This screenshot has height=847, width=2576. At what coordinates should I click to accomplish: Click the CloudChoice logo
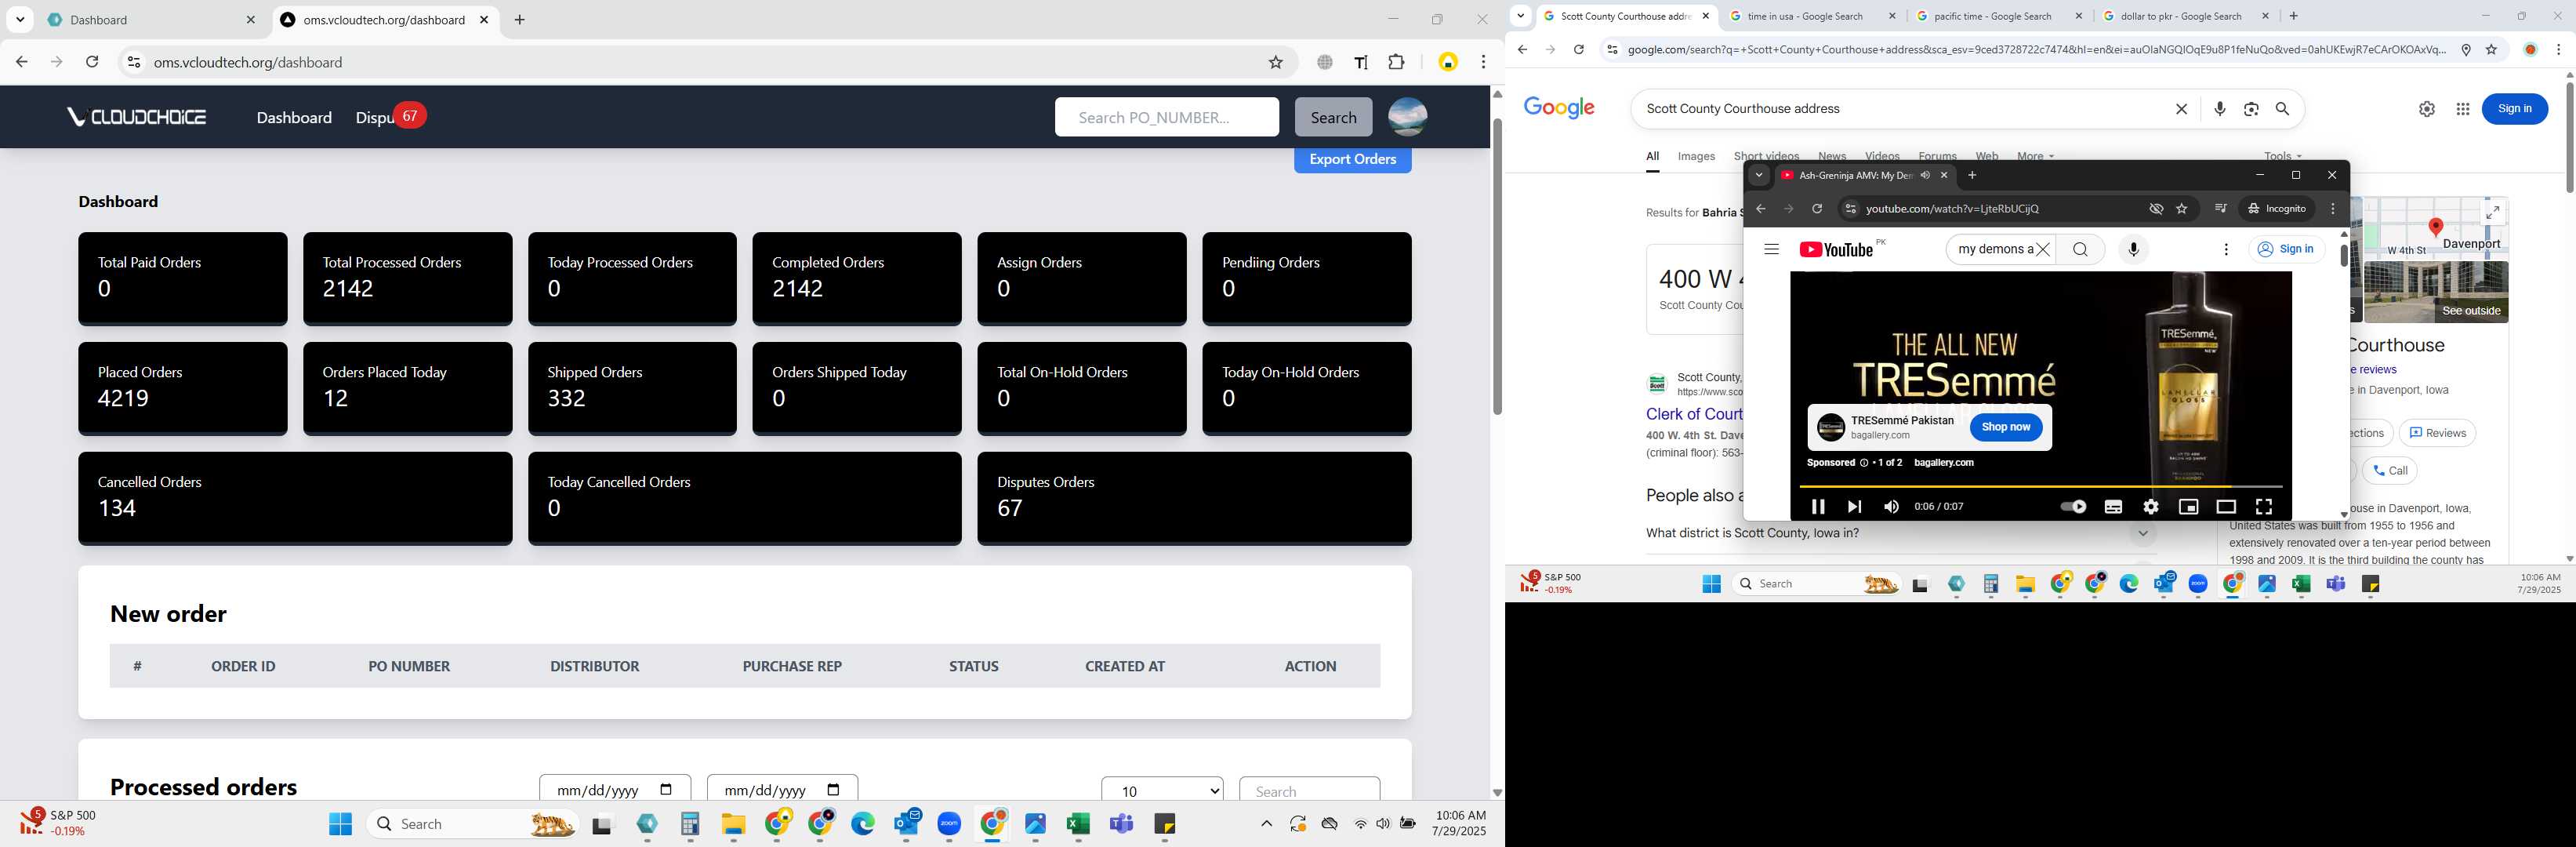click(137, 117)
